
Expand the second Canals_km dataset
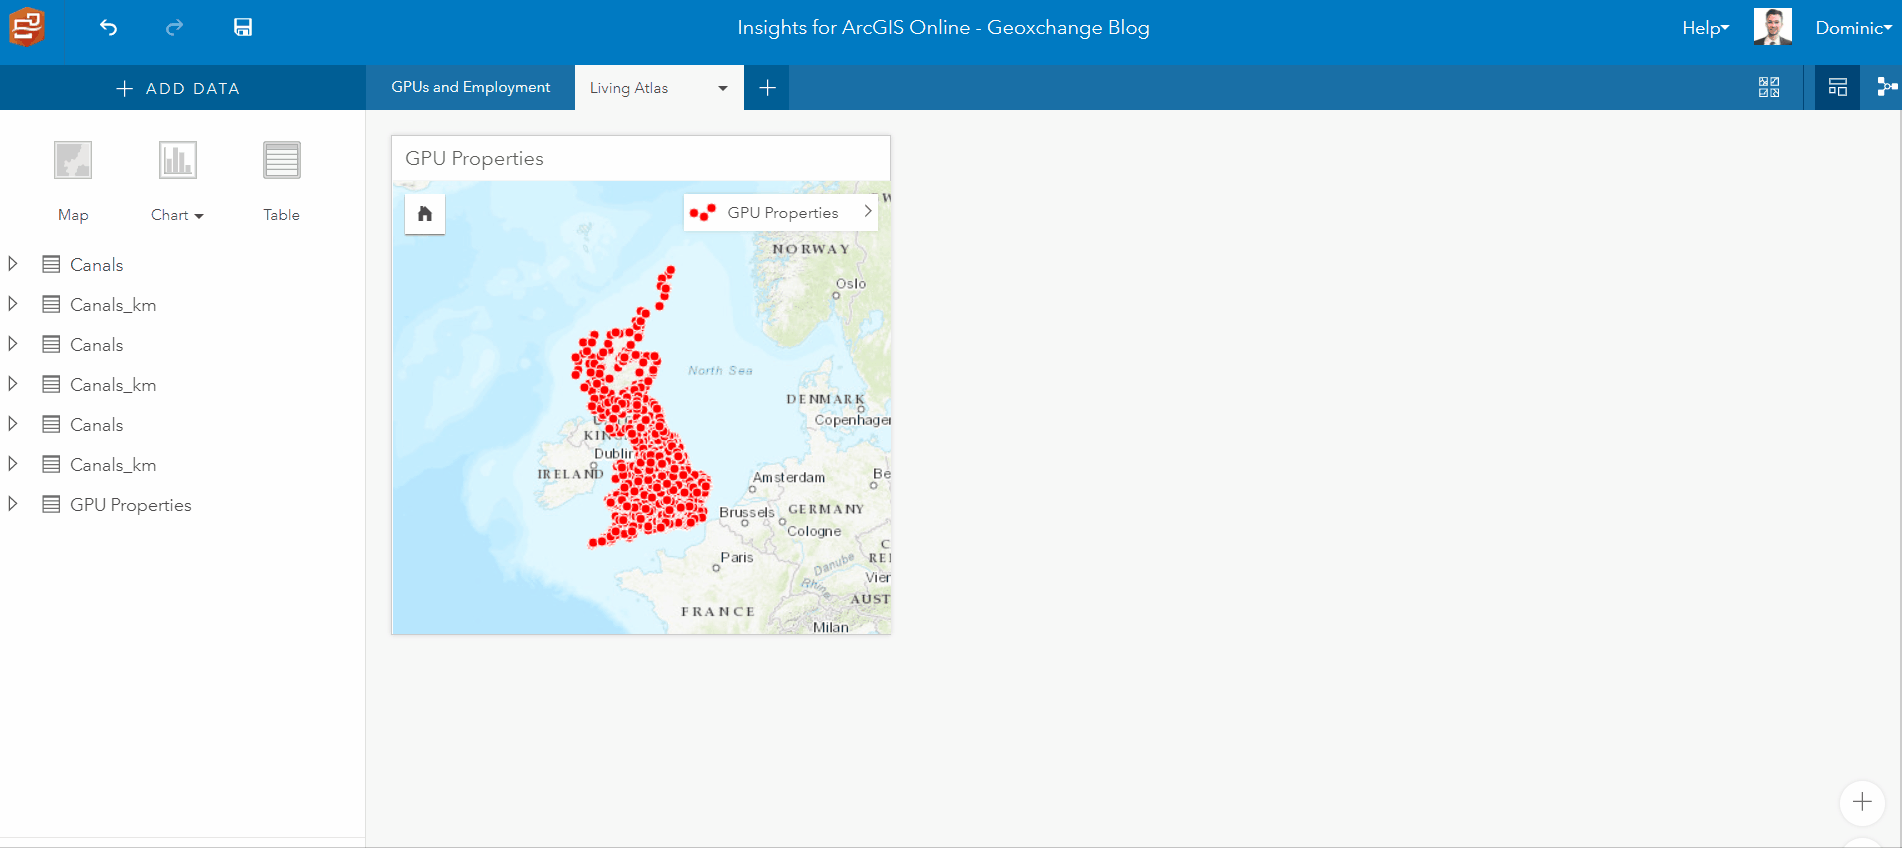13,384
